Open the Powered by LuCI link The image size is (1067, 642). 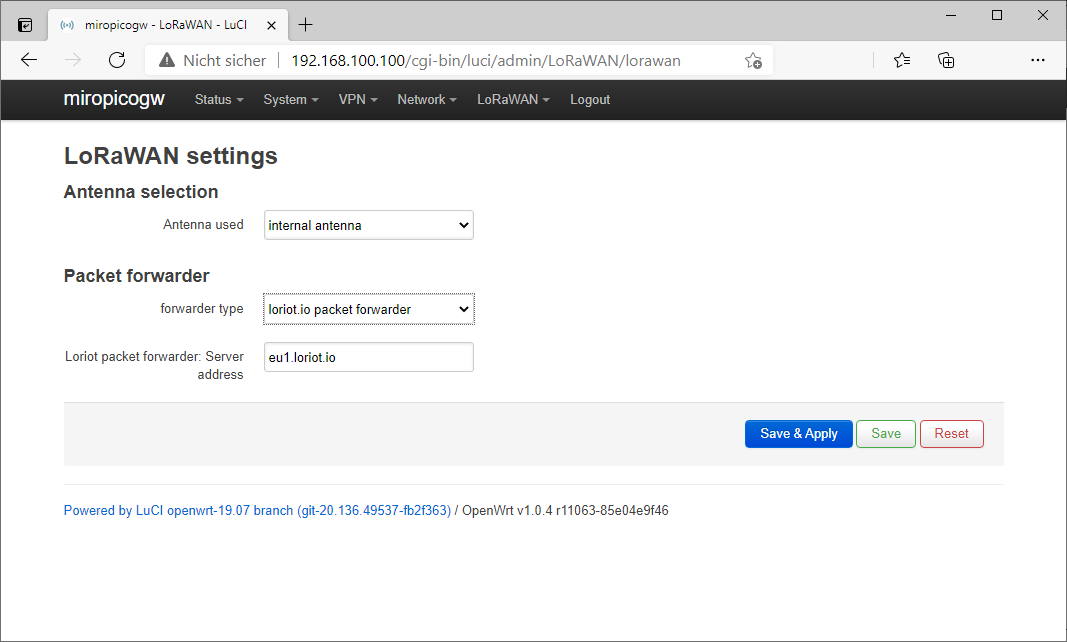click(257, 511)
